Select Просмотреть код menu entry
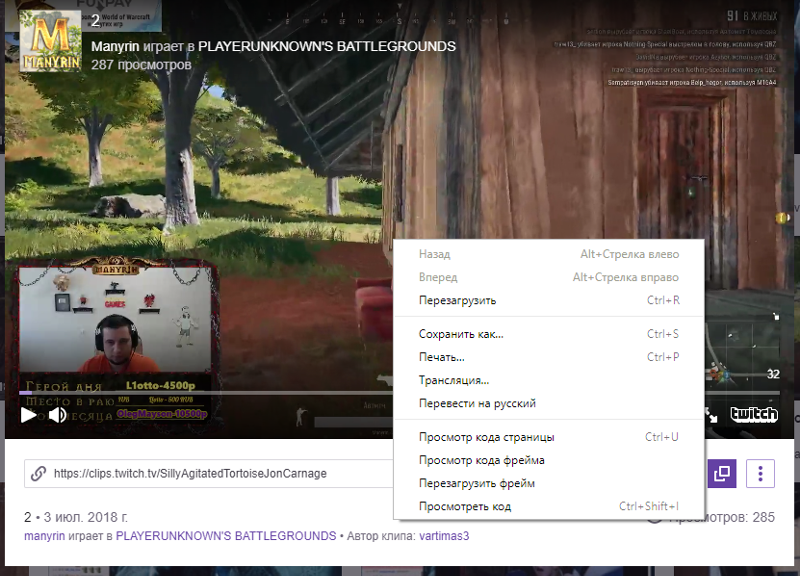The width and height of the screenshot is (800, 576). [x=549, y=506]
